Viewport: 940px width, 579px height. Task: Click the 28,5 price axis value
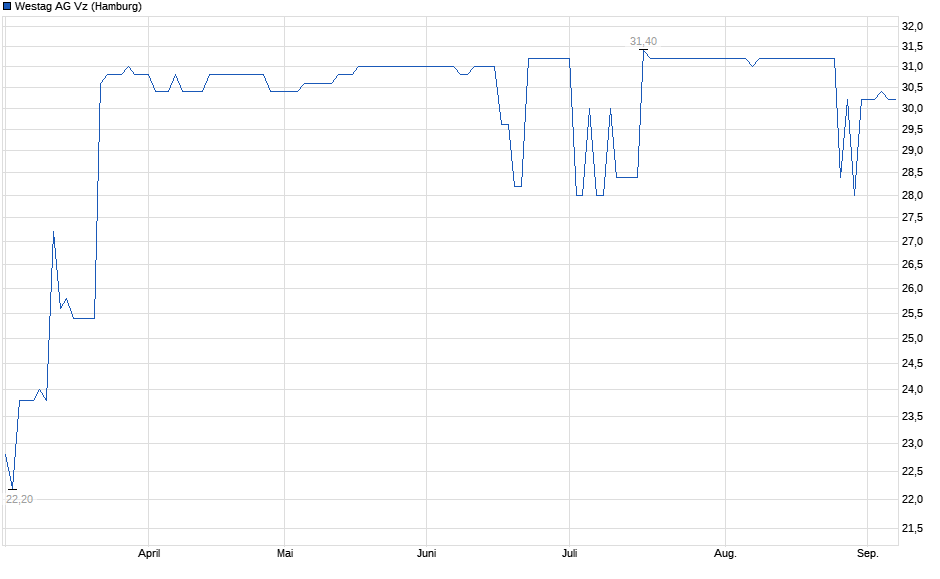click(912, 173)
